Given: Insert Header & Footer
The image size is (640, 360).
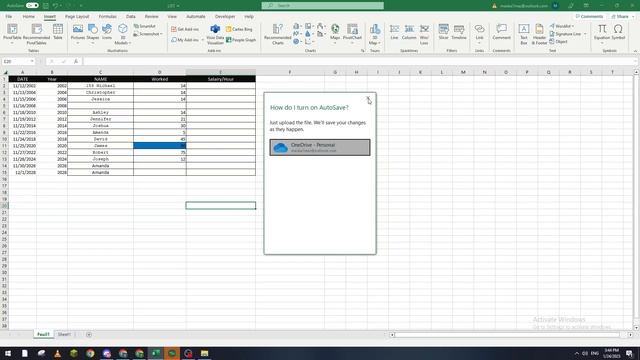Looking at the screenshot, I should (x=539, y=34).
